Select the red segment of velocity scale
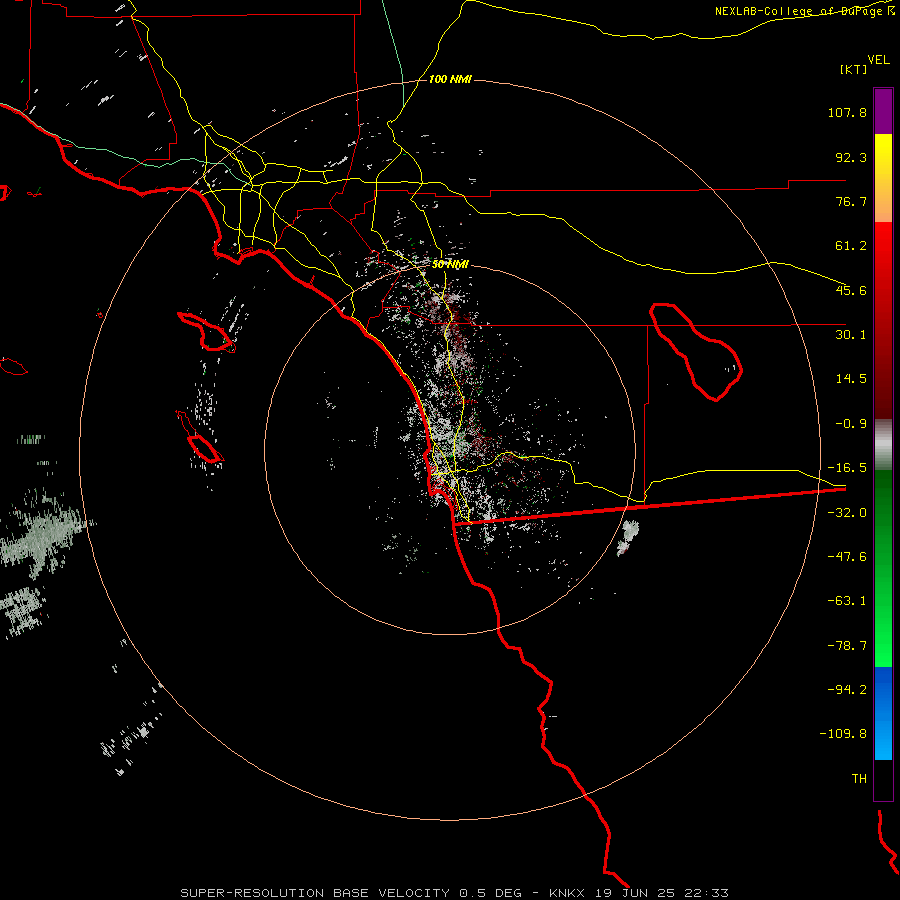 click(x=883, y=320)
